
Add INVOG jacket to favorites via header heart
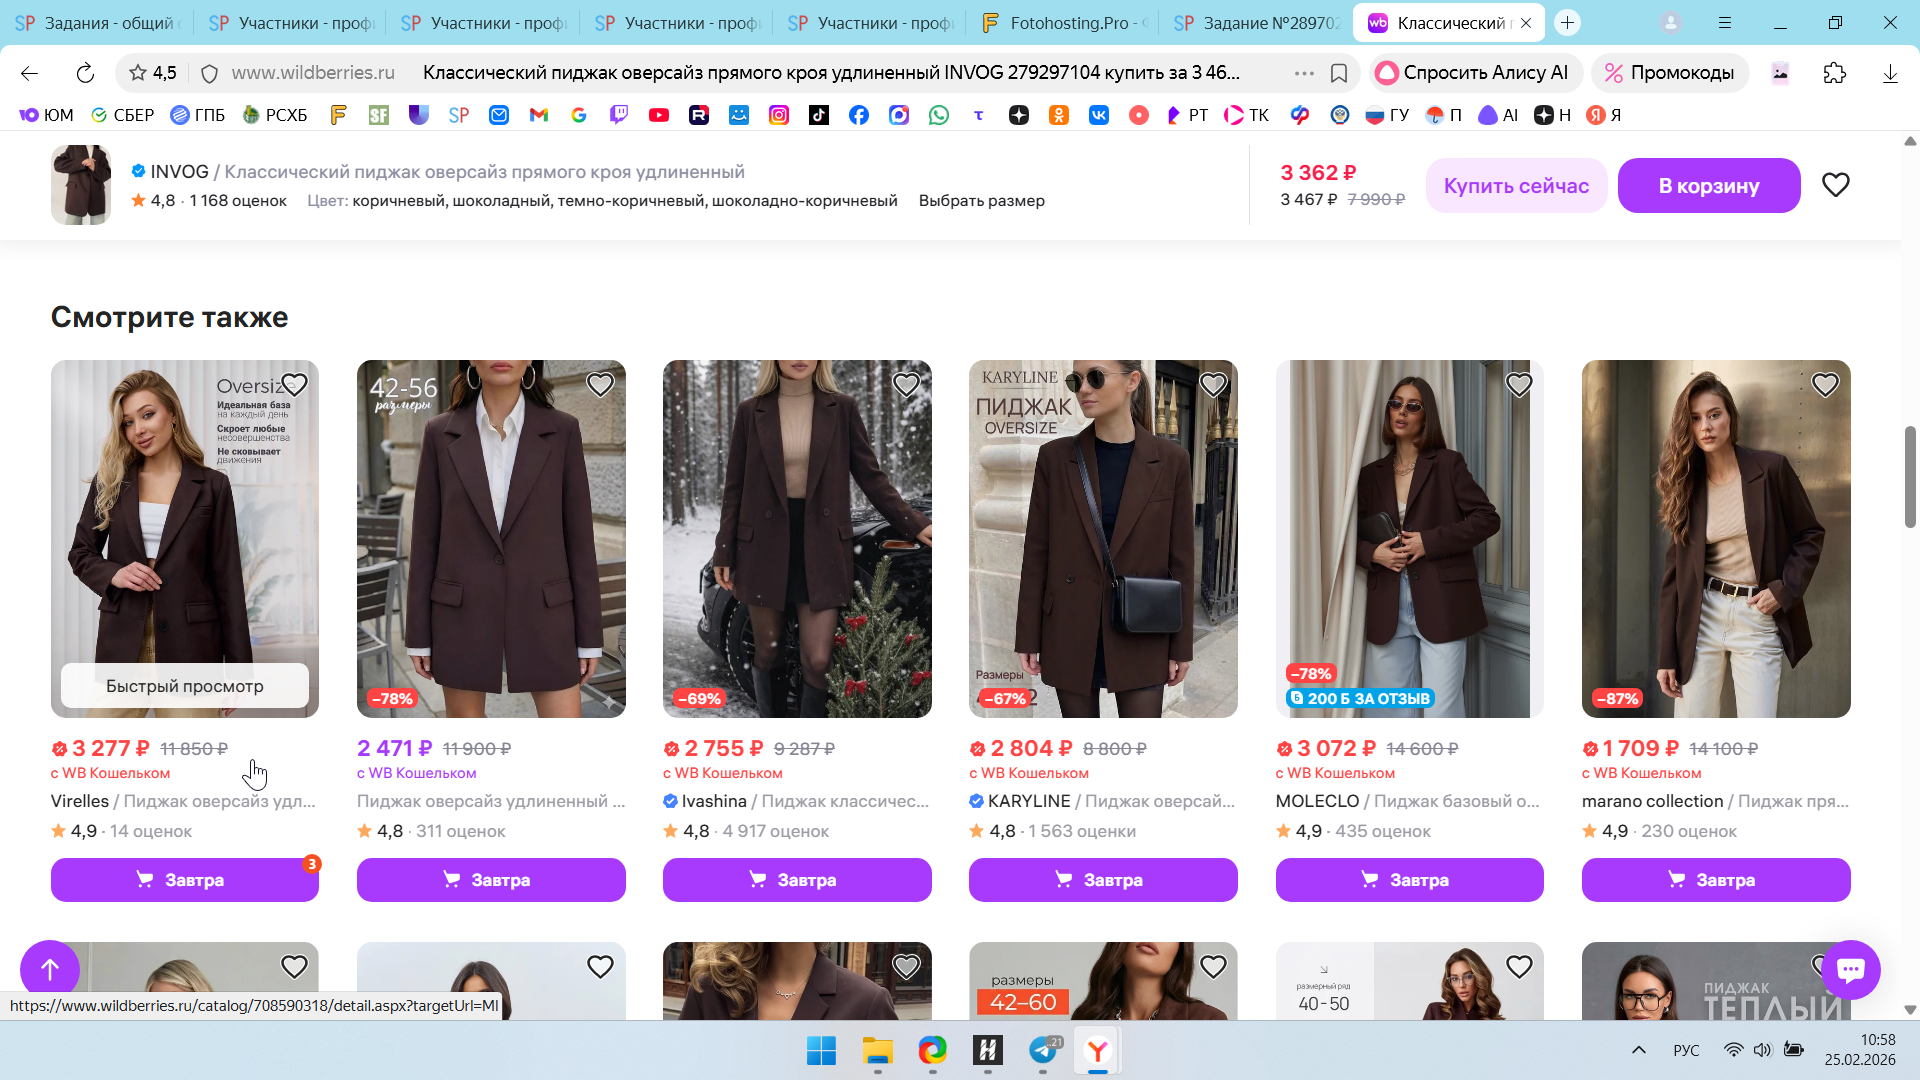pos(1835,185)
